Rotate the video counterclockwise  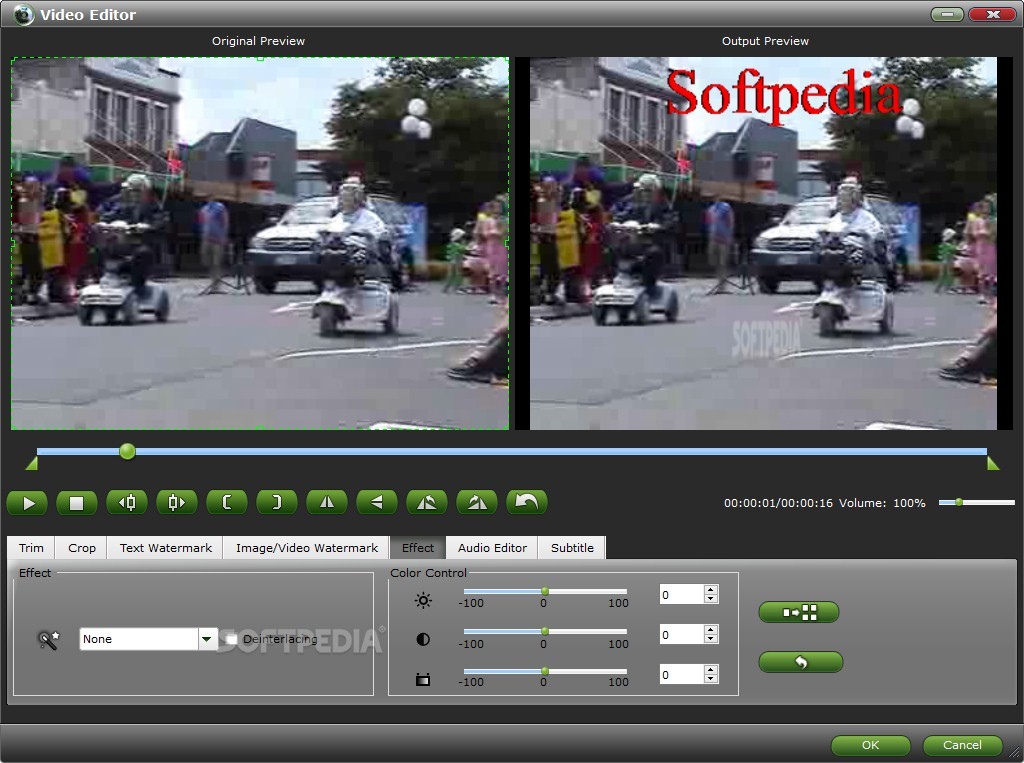coord(427,502)
